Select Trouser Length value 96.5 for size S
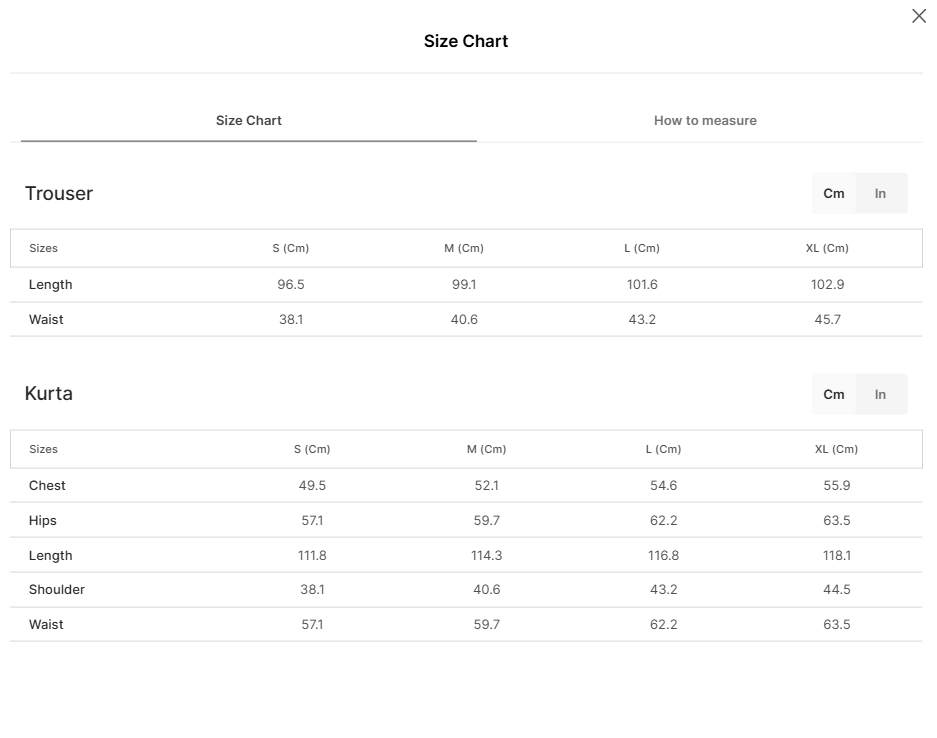937x738 pixels. point(291,285)
